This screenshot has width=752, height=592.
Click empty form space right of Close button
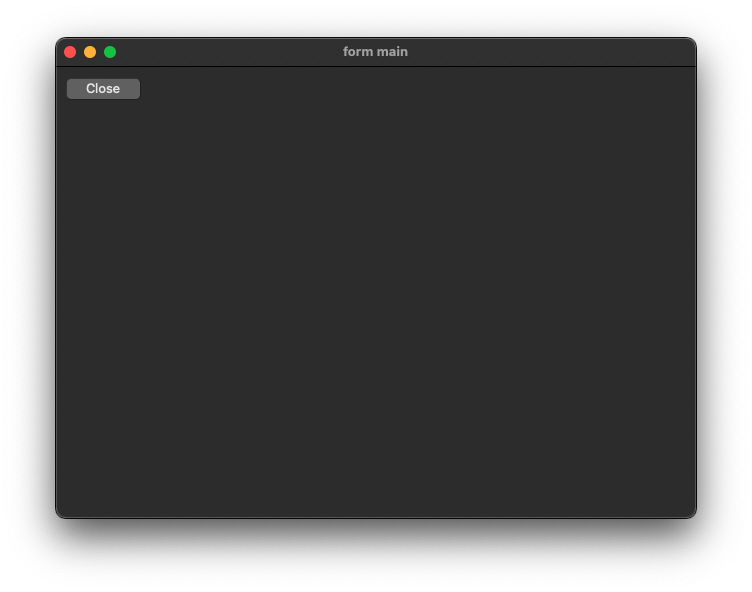[300, 89]
